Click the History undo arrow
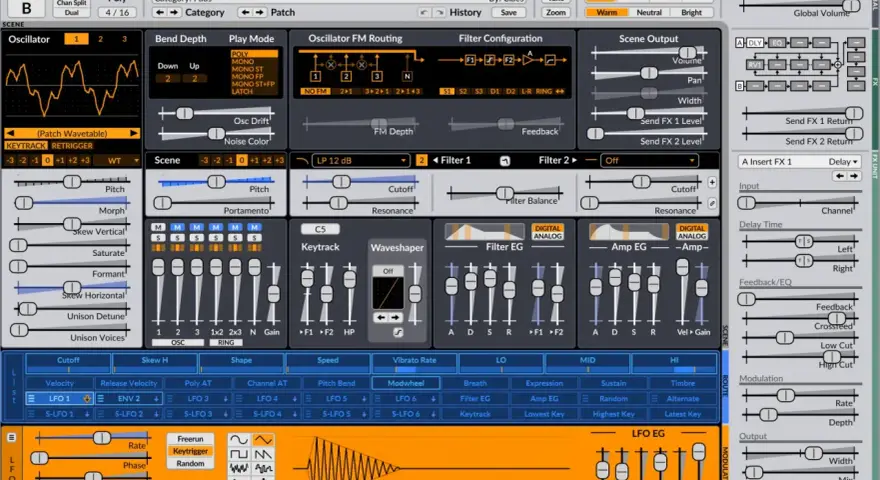Viewport: 880px width, 480px height. (424, 12)
